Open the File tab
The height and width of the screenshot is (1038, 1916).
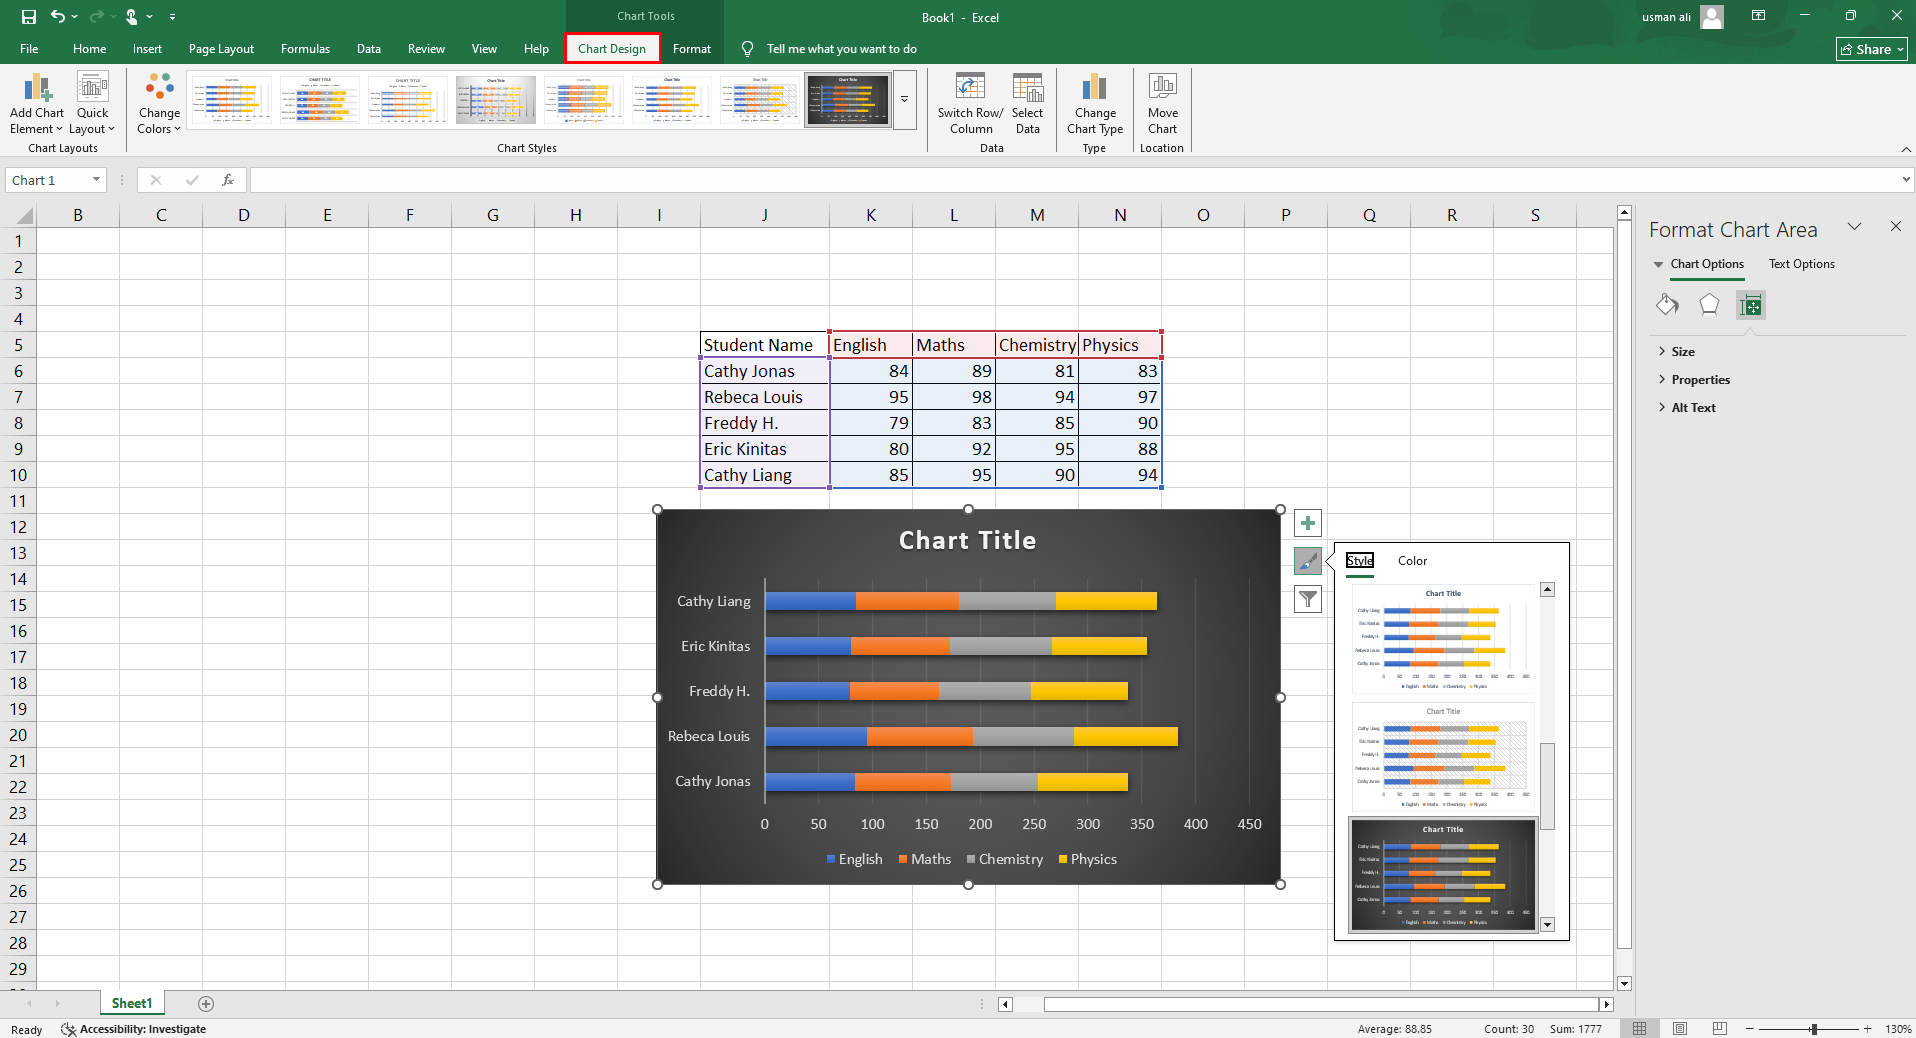coord(29,49)
